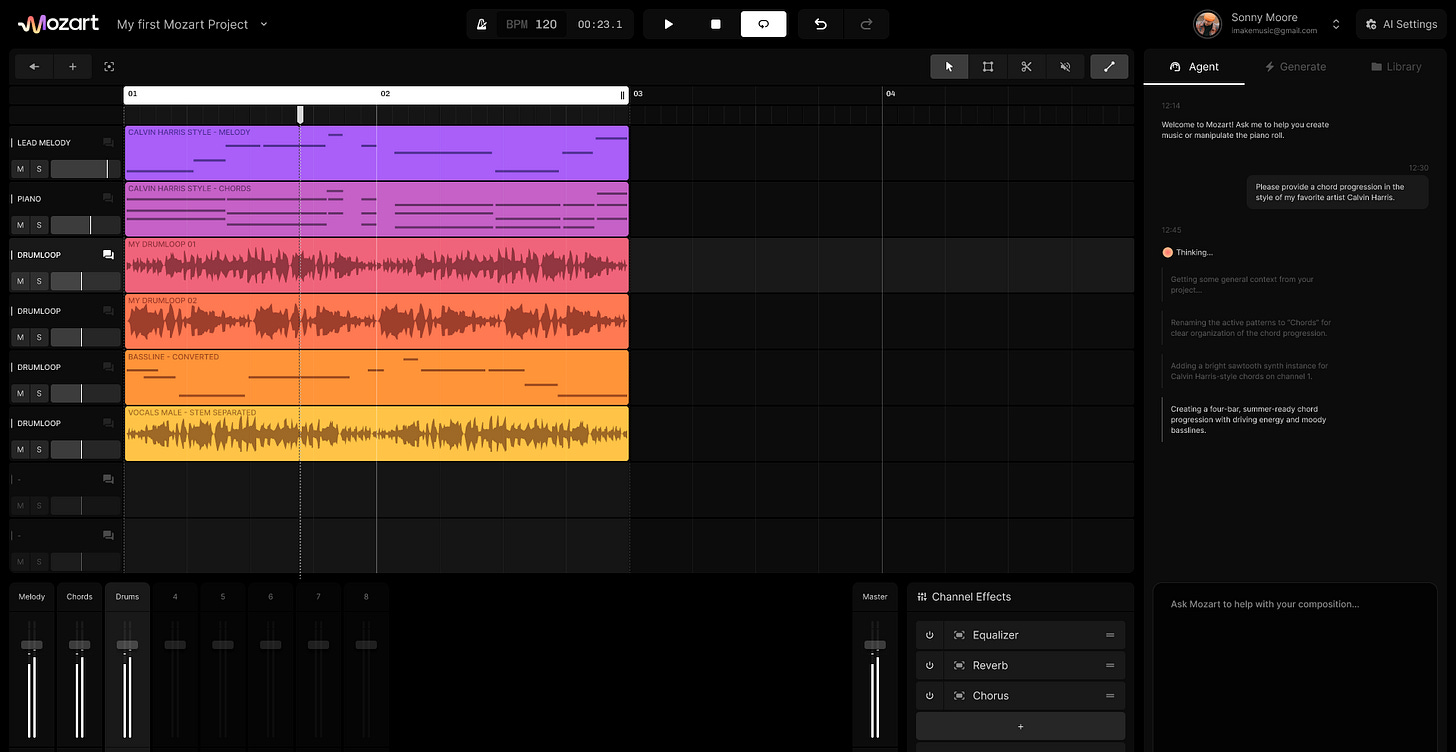
Task: Select the scissors split tool
Action: coord(1026,66)
